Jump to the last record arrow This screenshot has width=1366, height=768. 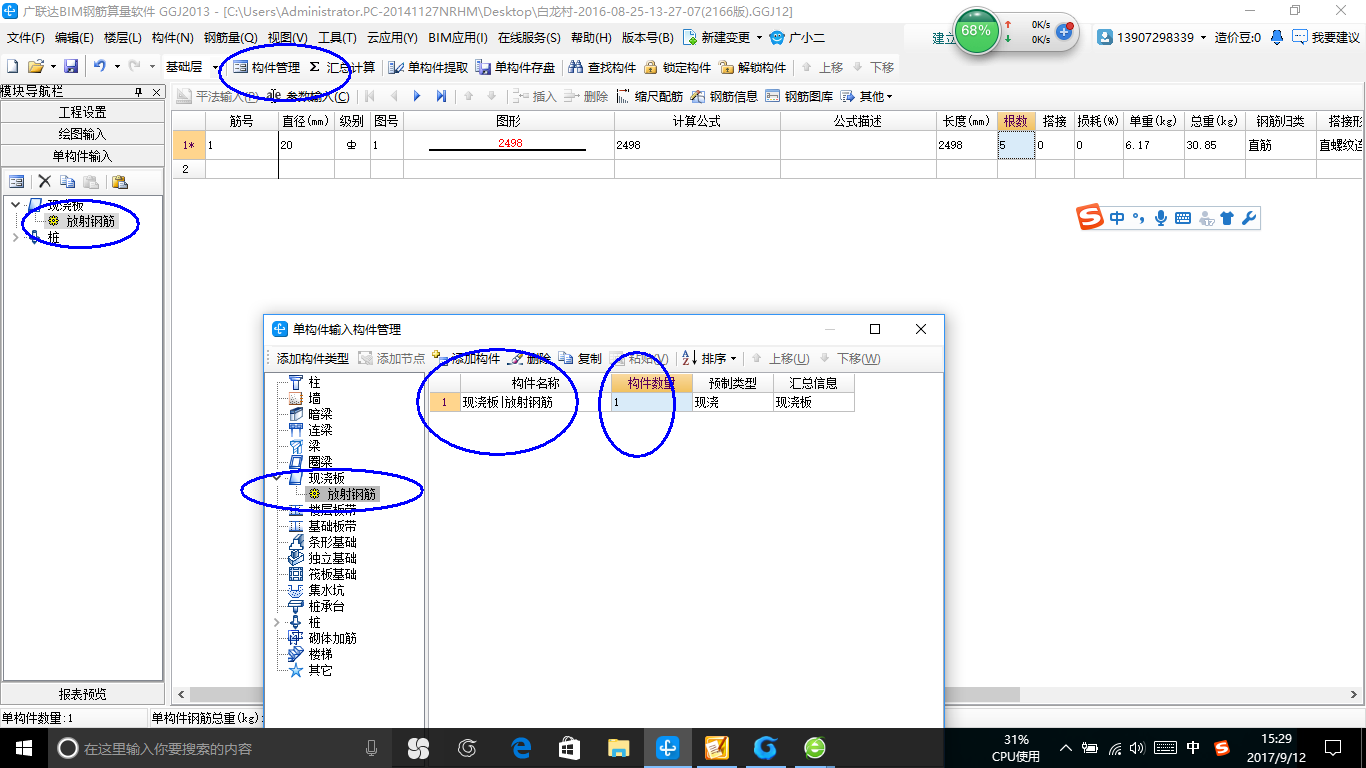pyautogui.click(x=441, y=97)
